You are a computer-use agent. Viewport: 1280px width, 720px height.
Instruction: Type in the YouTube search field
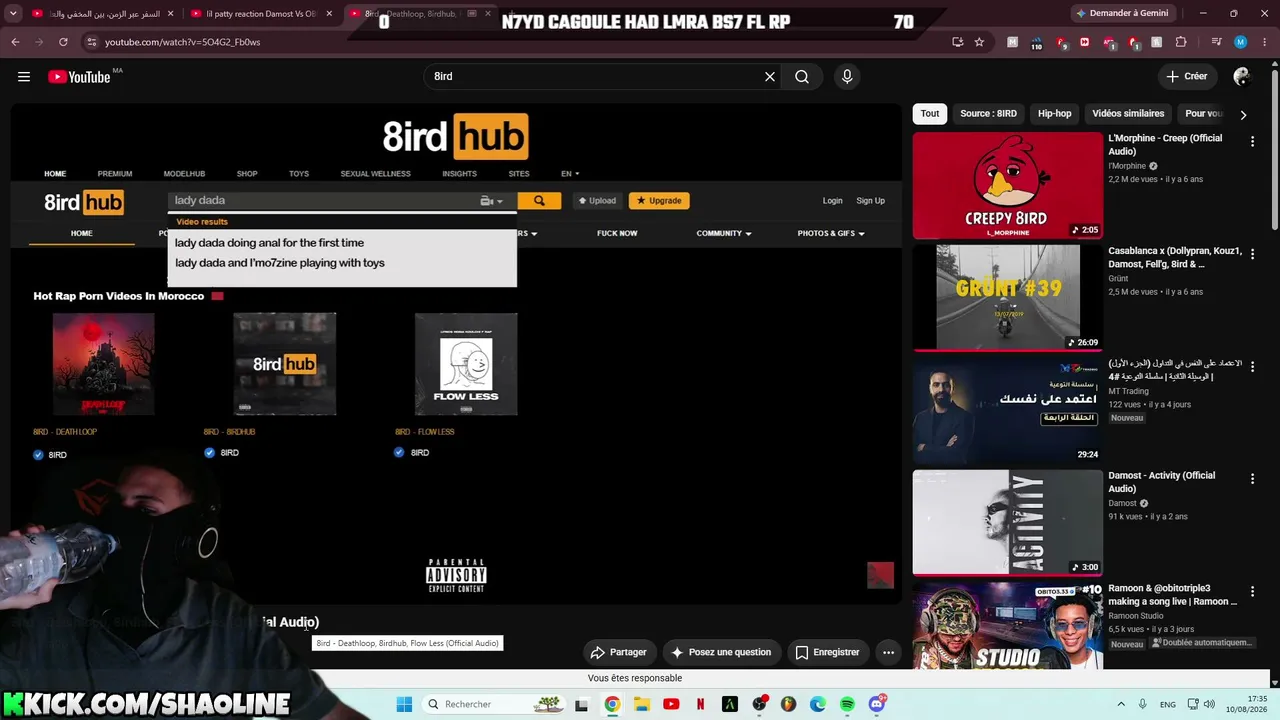tap(595, 77)
